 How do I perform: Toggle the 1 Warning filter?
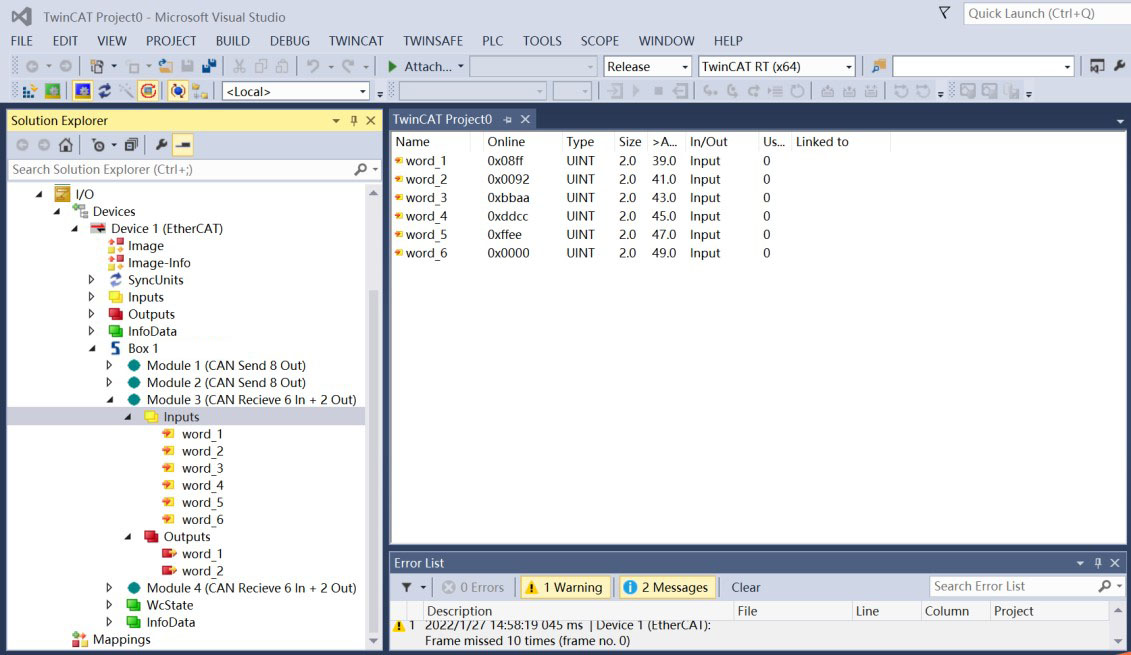point(566,587)
